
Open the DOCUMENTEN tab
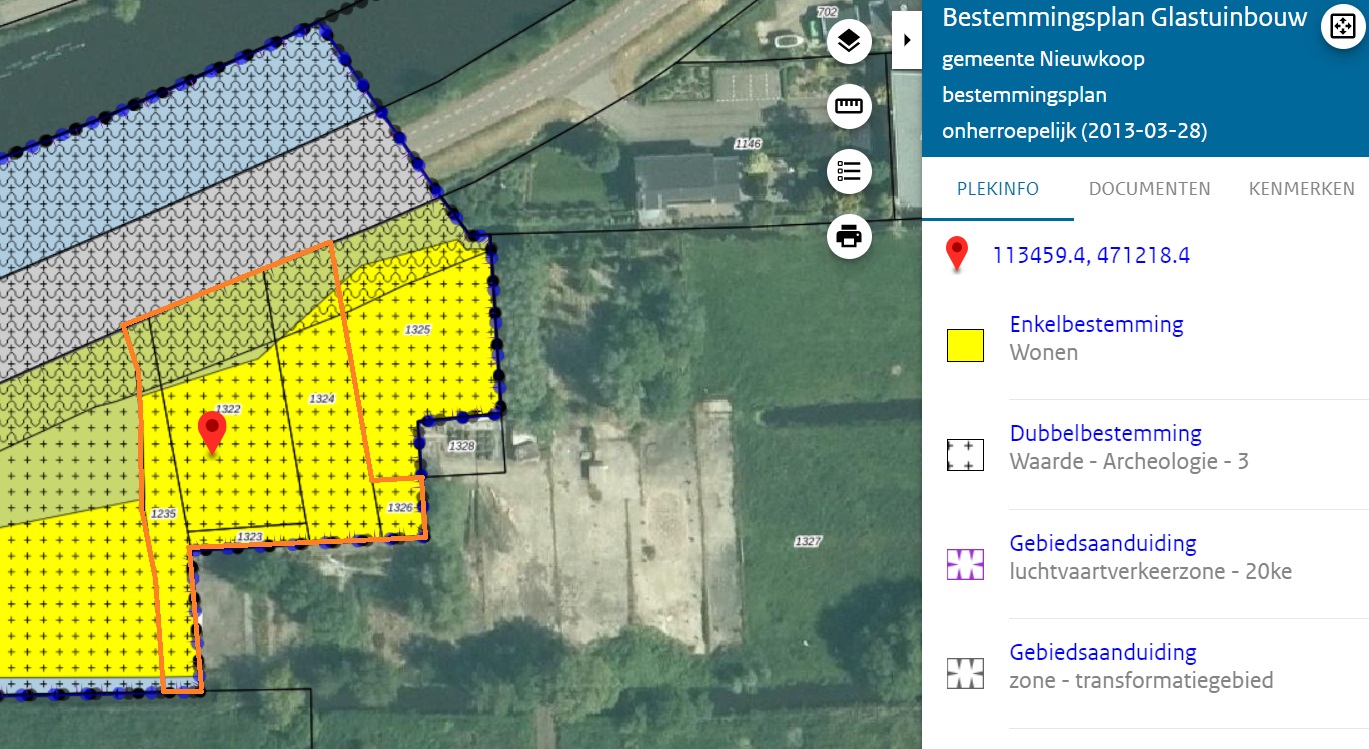[1149, 189]
